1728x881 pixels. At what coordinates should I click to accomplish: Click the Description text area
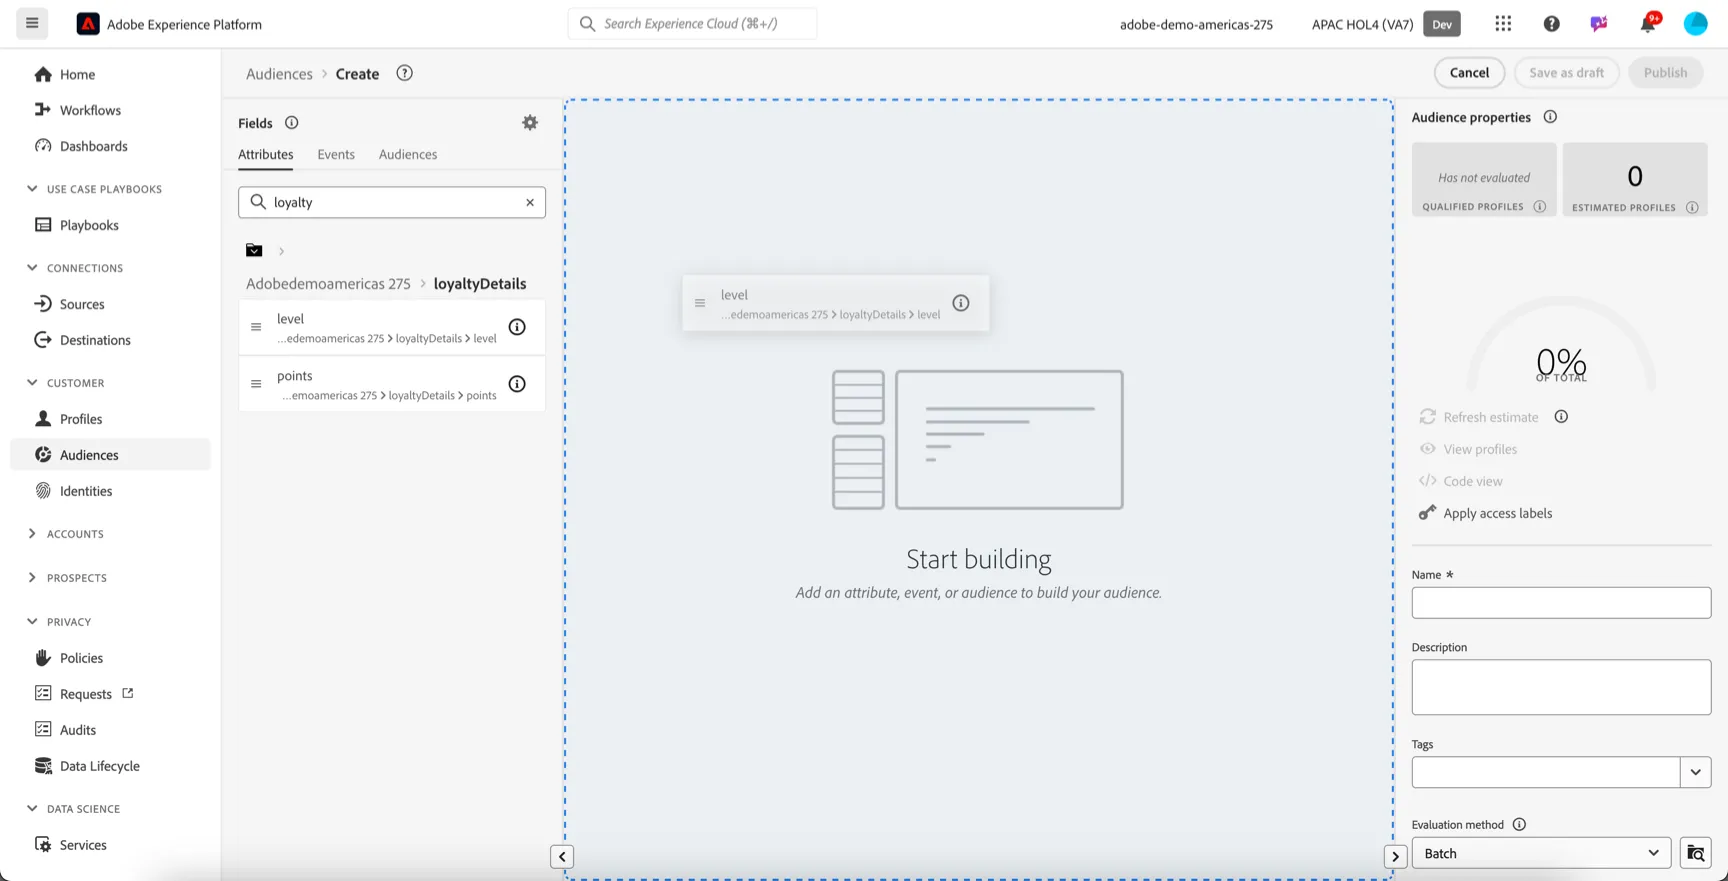1561,687
